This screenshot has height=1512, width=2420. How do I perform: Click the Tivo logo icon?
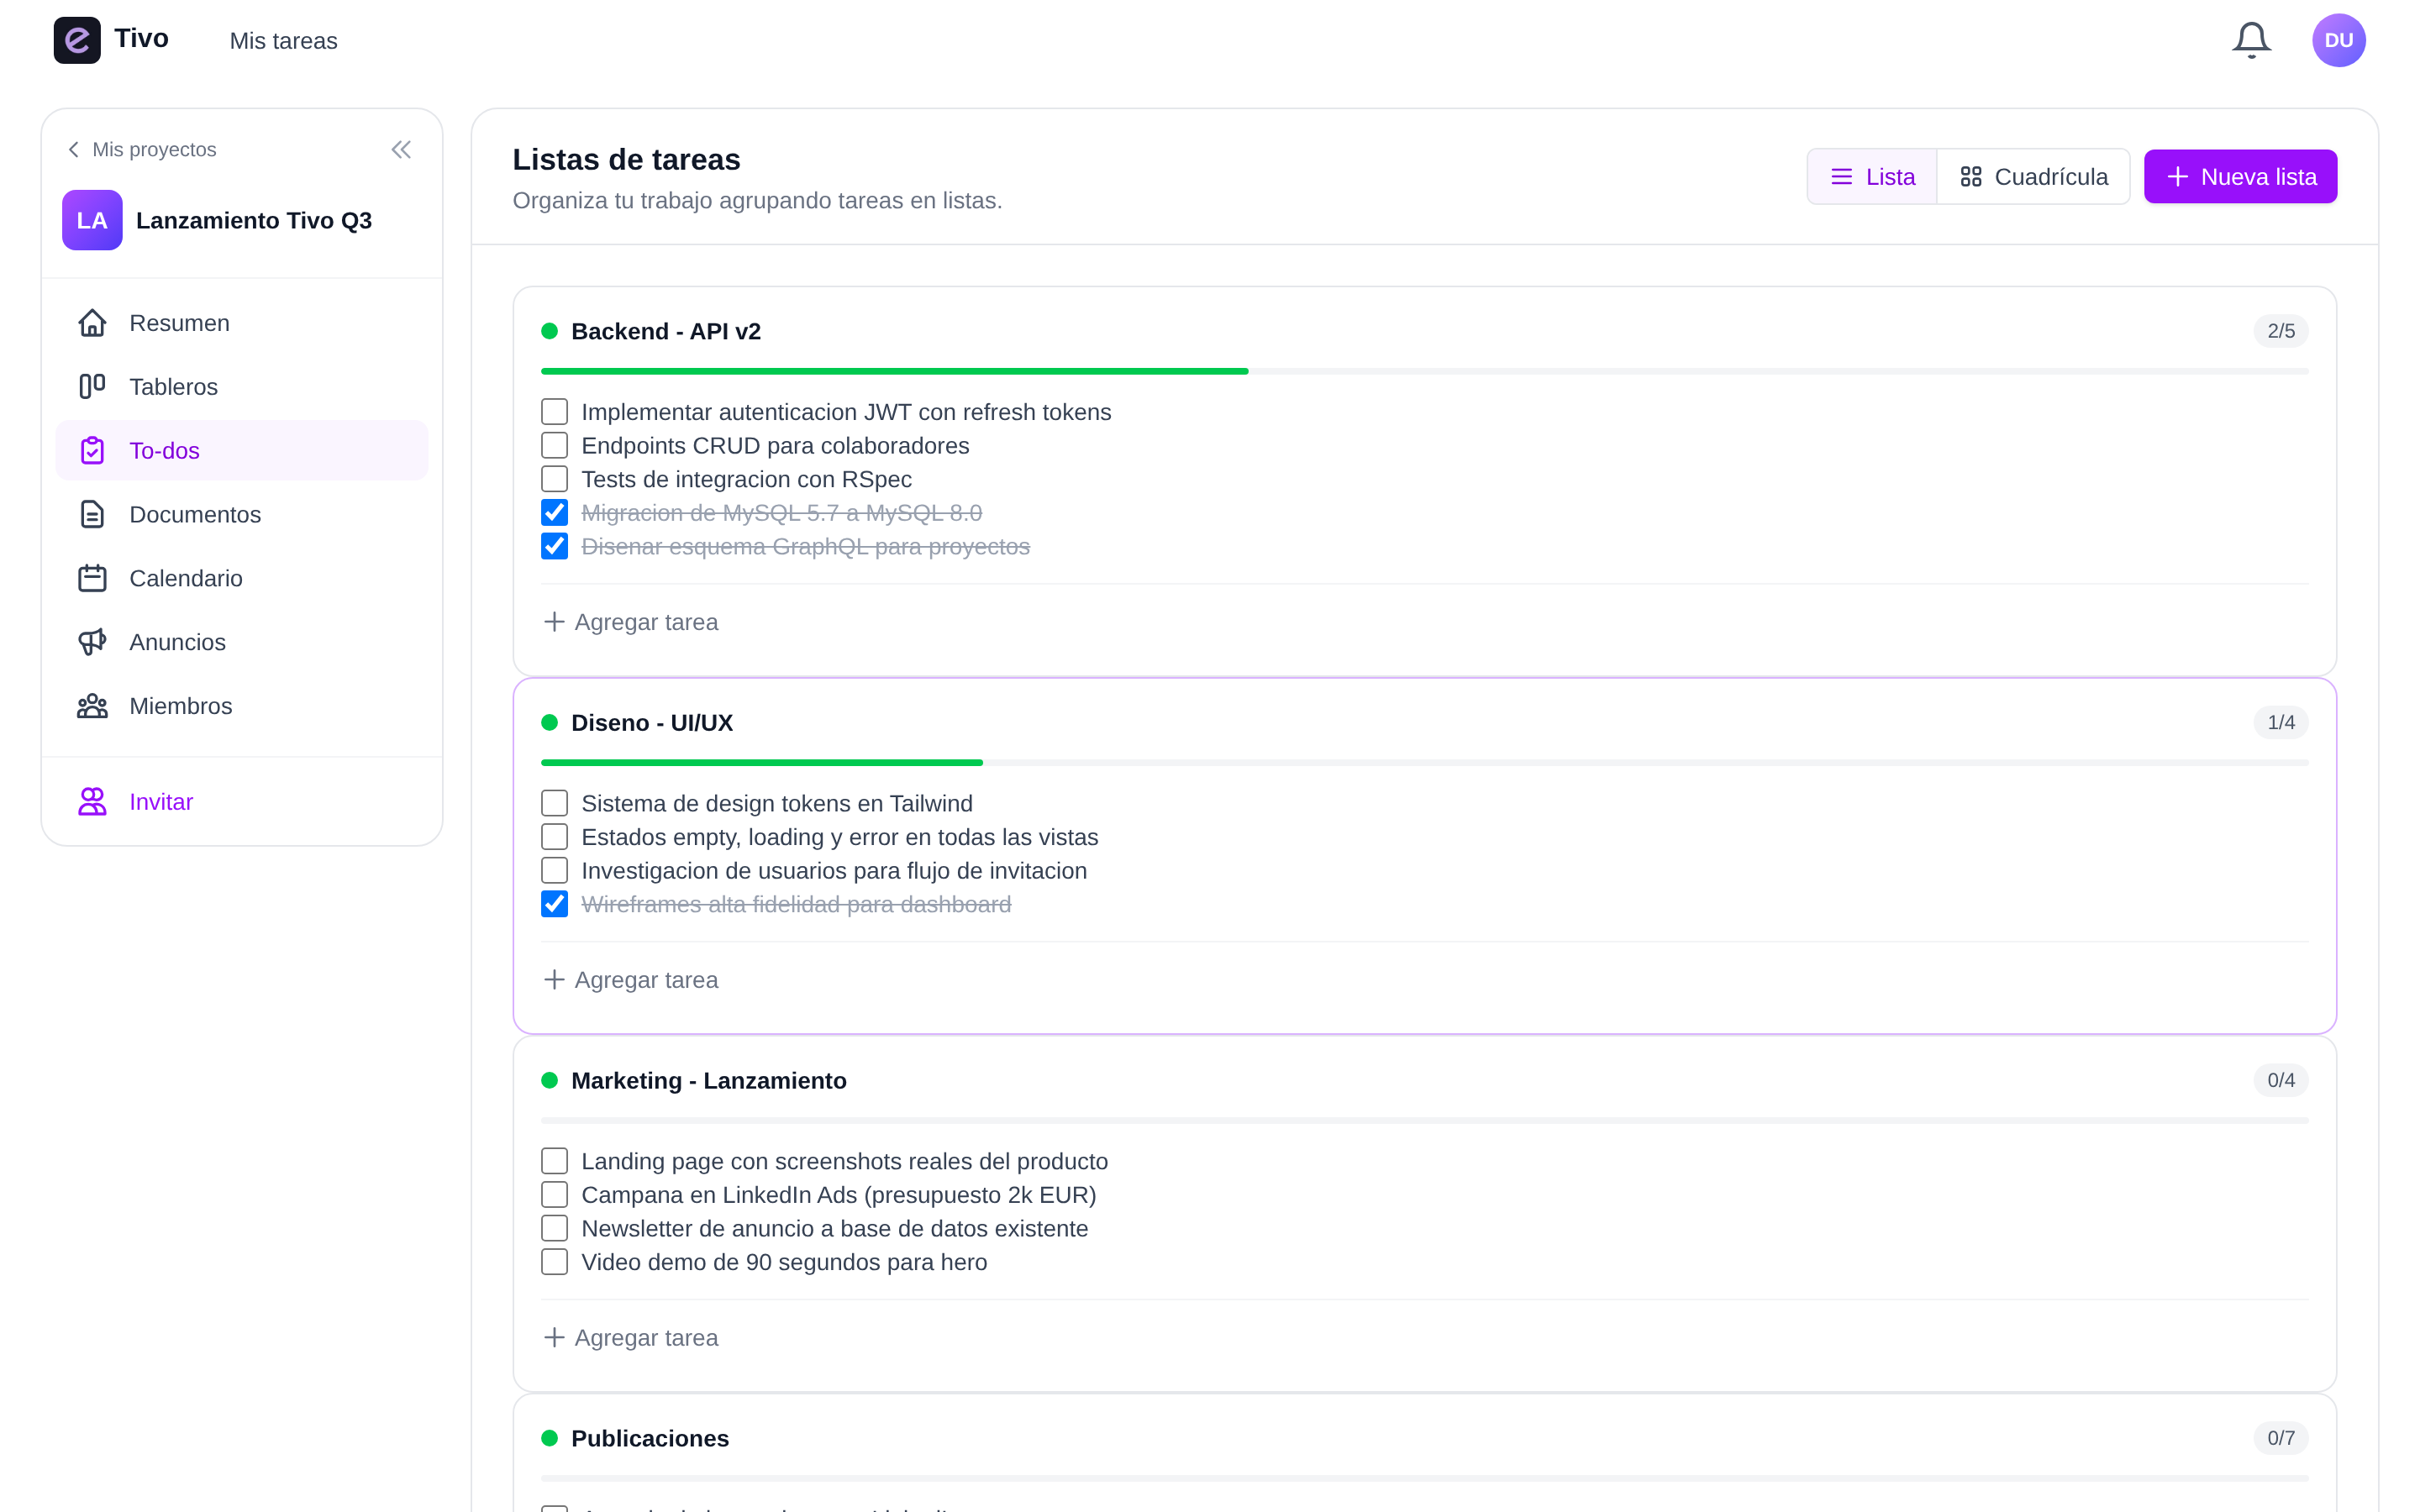77,40
